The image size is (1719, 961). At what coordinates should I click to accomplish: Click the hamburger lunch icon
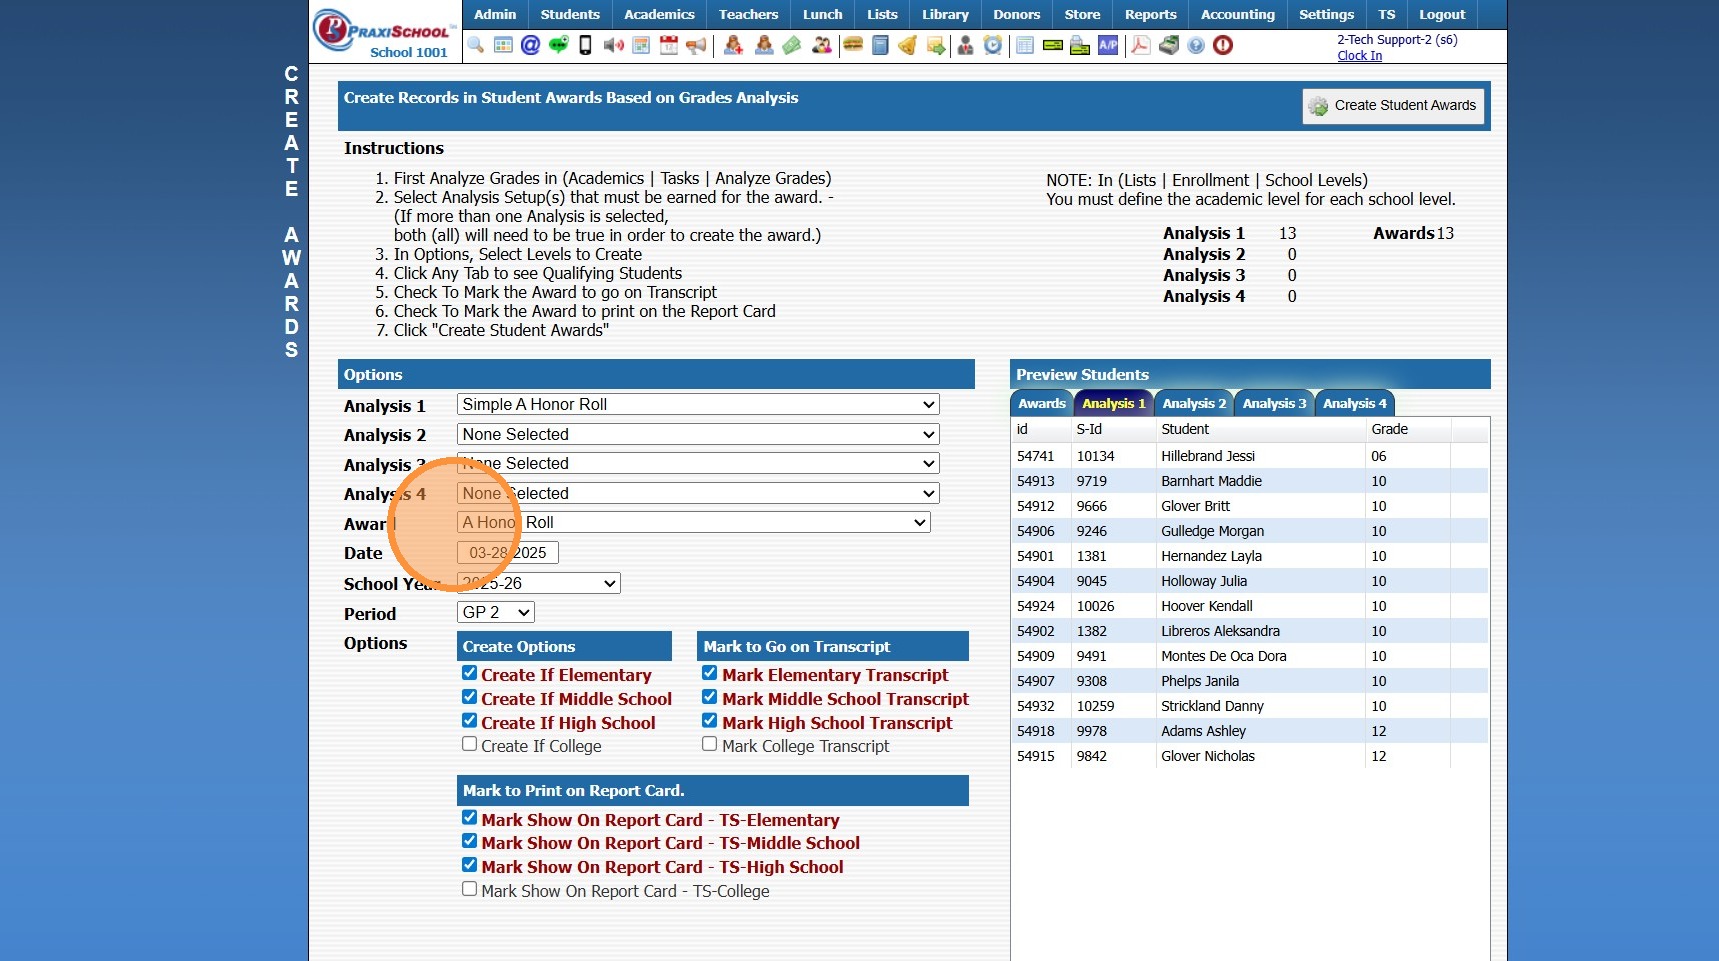click(x=853, y=45)
